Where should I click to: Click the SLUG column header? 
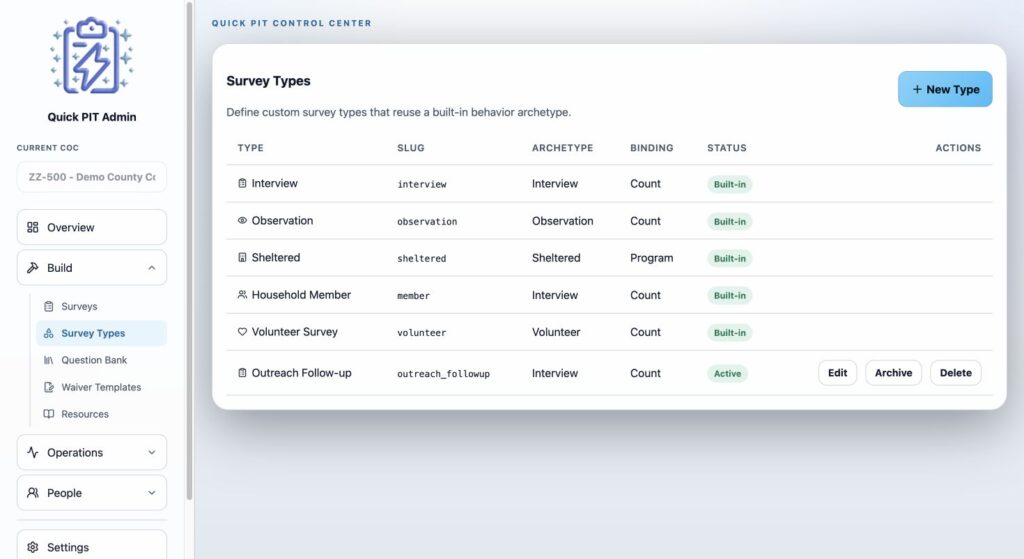[411, 148]
